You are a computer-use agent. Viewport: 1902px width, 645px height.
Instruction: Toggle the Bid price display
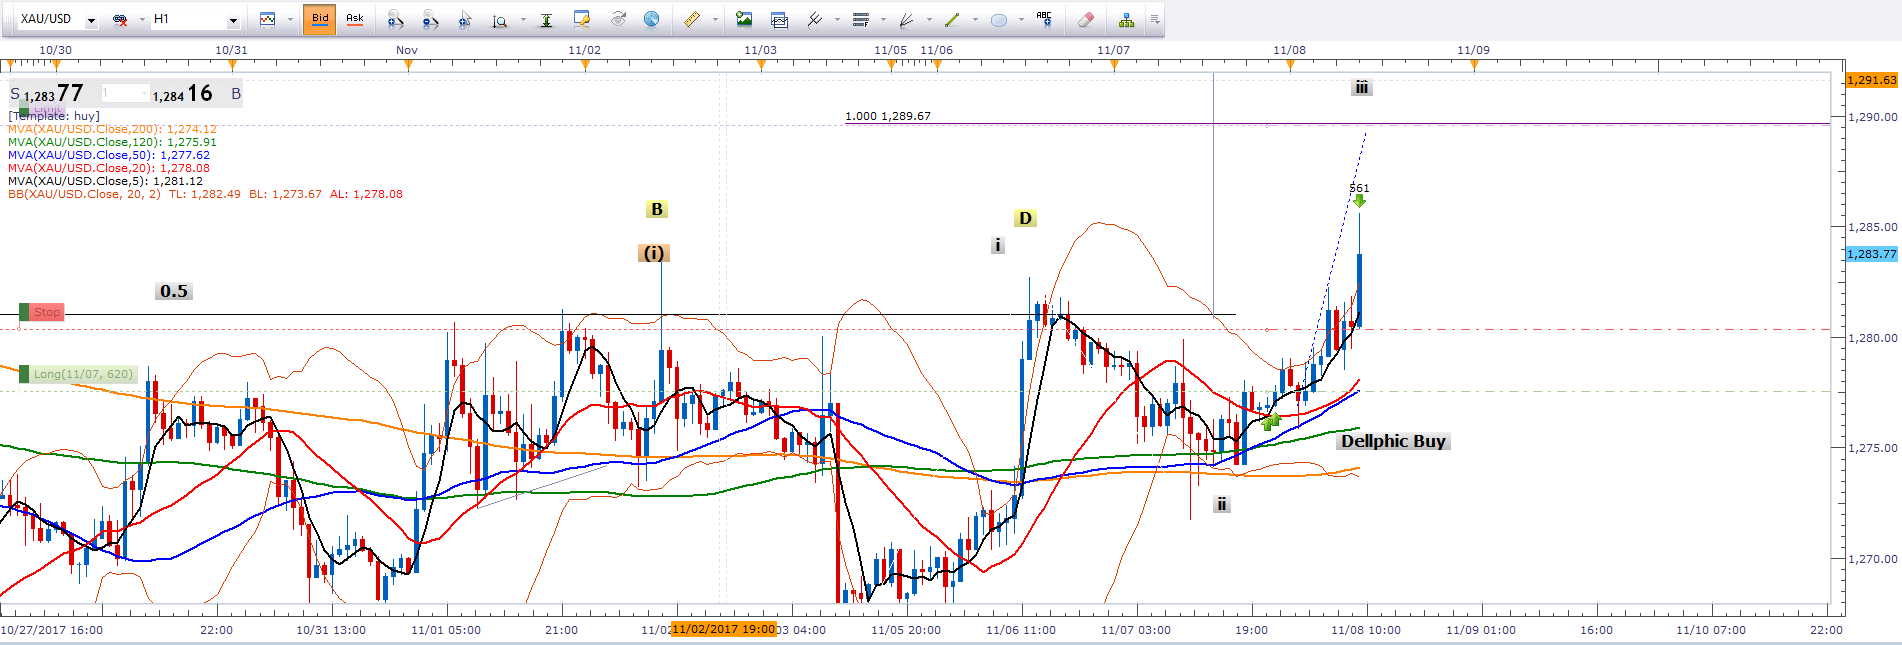[320, 19]
